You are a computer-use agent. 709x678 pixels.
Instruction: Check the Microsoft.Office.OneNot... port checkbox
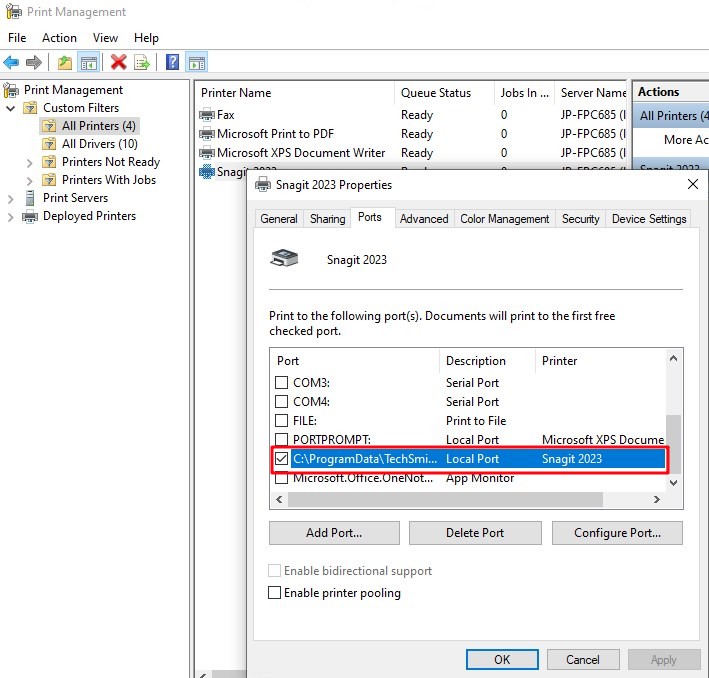click(x=281, y=478)
